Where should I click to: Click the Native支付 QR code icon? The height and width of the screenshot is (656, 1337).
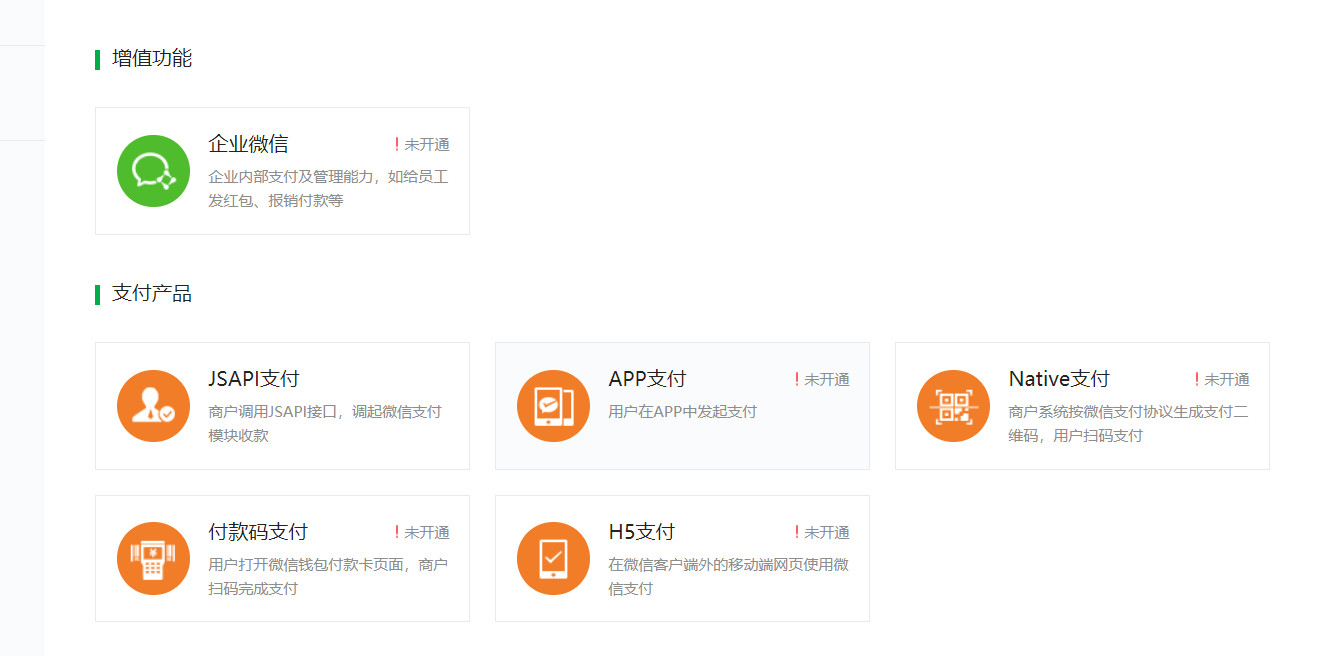(953, 406)
